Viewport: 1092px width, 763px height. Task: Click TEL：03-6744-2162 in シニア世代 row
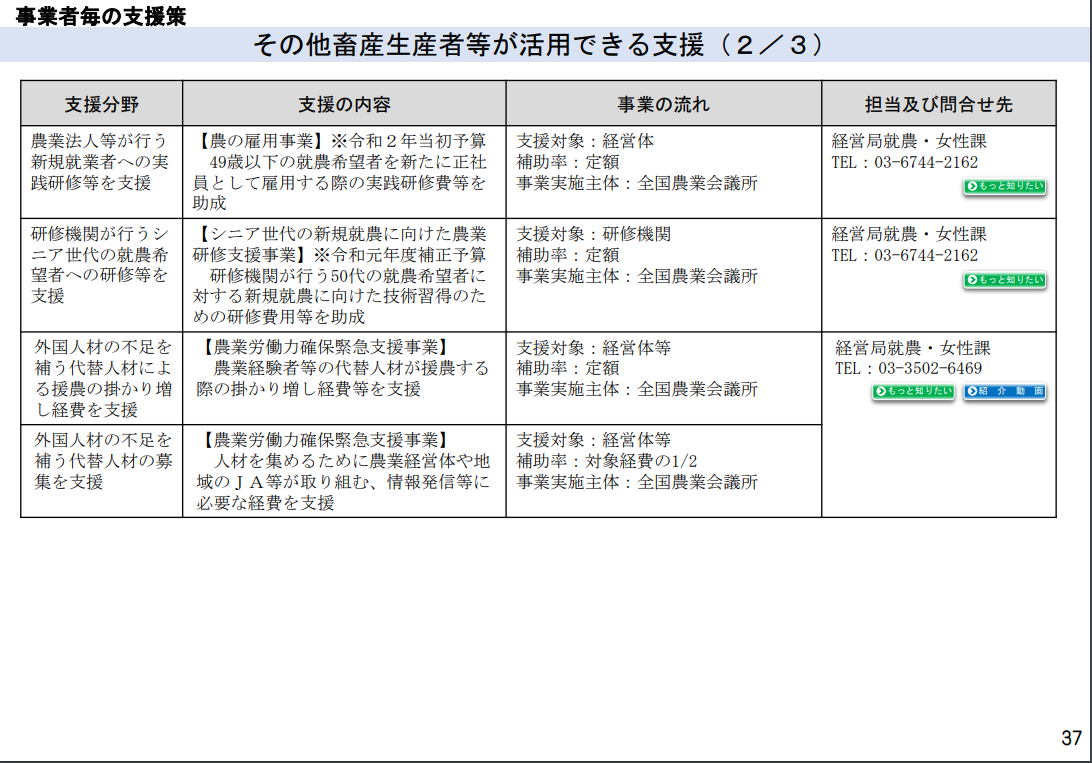[x=905, y=255]
